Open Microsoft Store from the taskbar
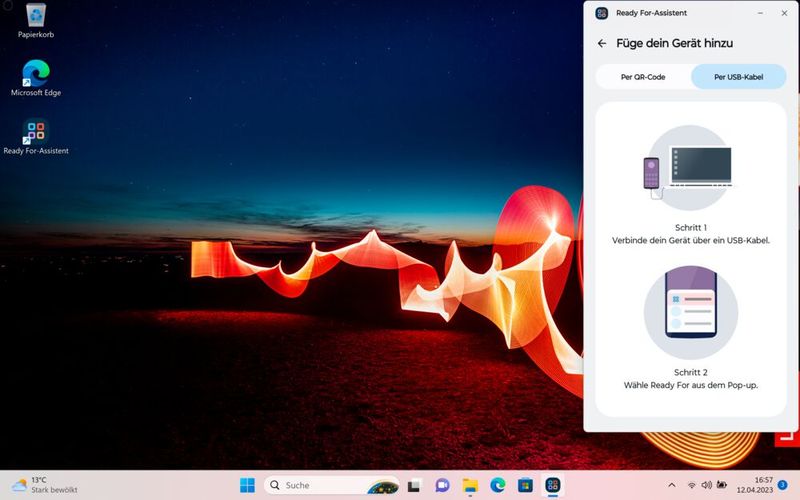The height and width of the screenshot is (500, 800). point(525,485)
